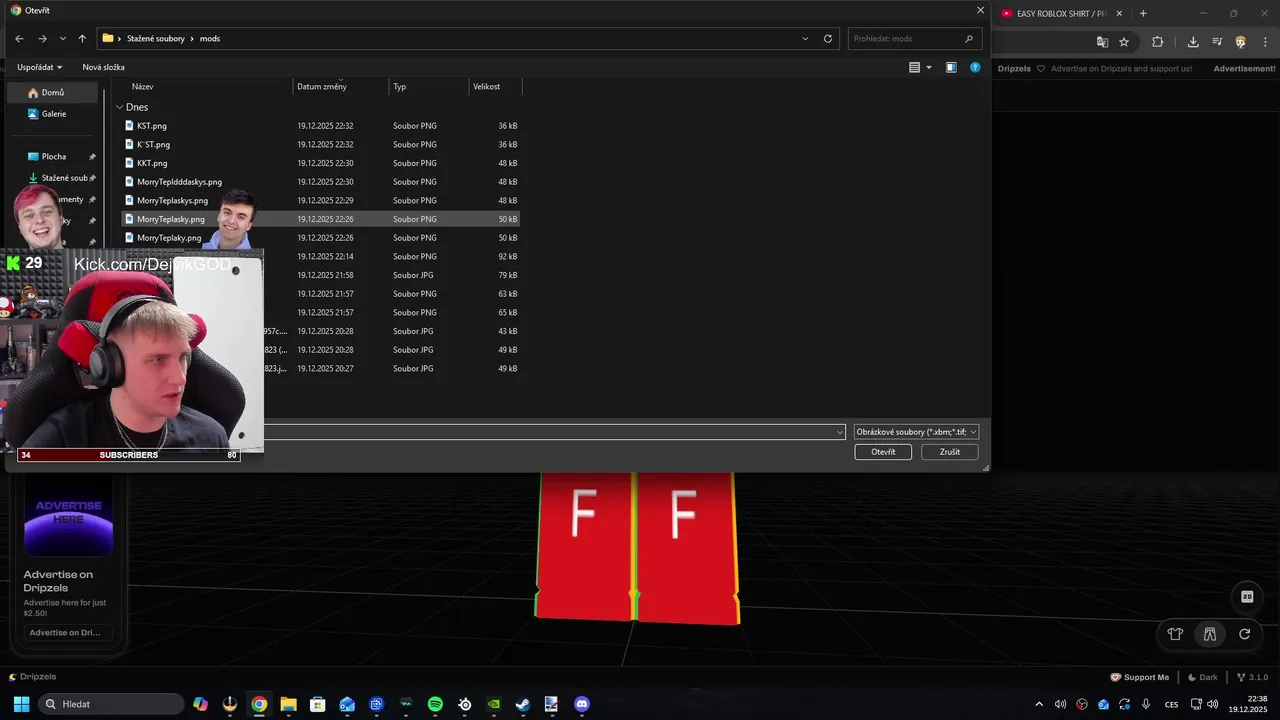The width and height of the screenshot is (1280, 720).
Task: Click the Back arrow in file dialog
Action: coord(19,39)
